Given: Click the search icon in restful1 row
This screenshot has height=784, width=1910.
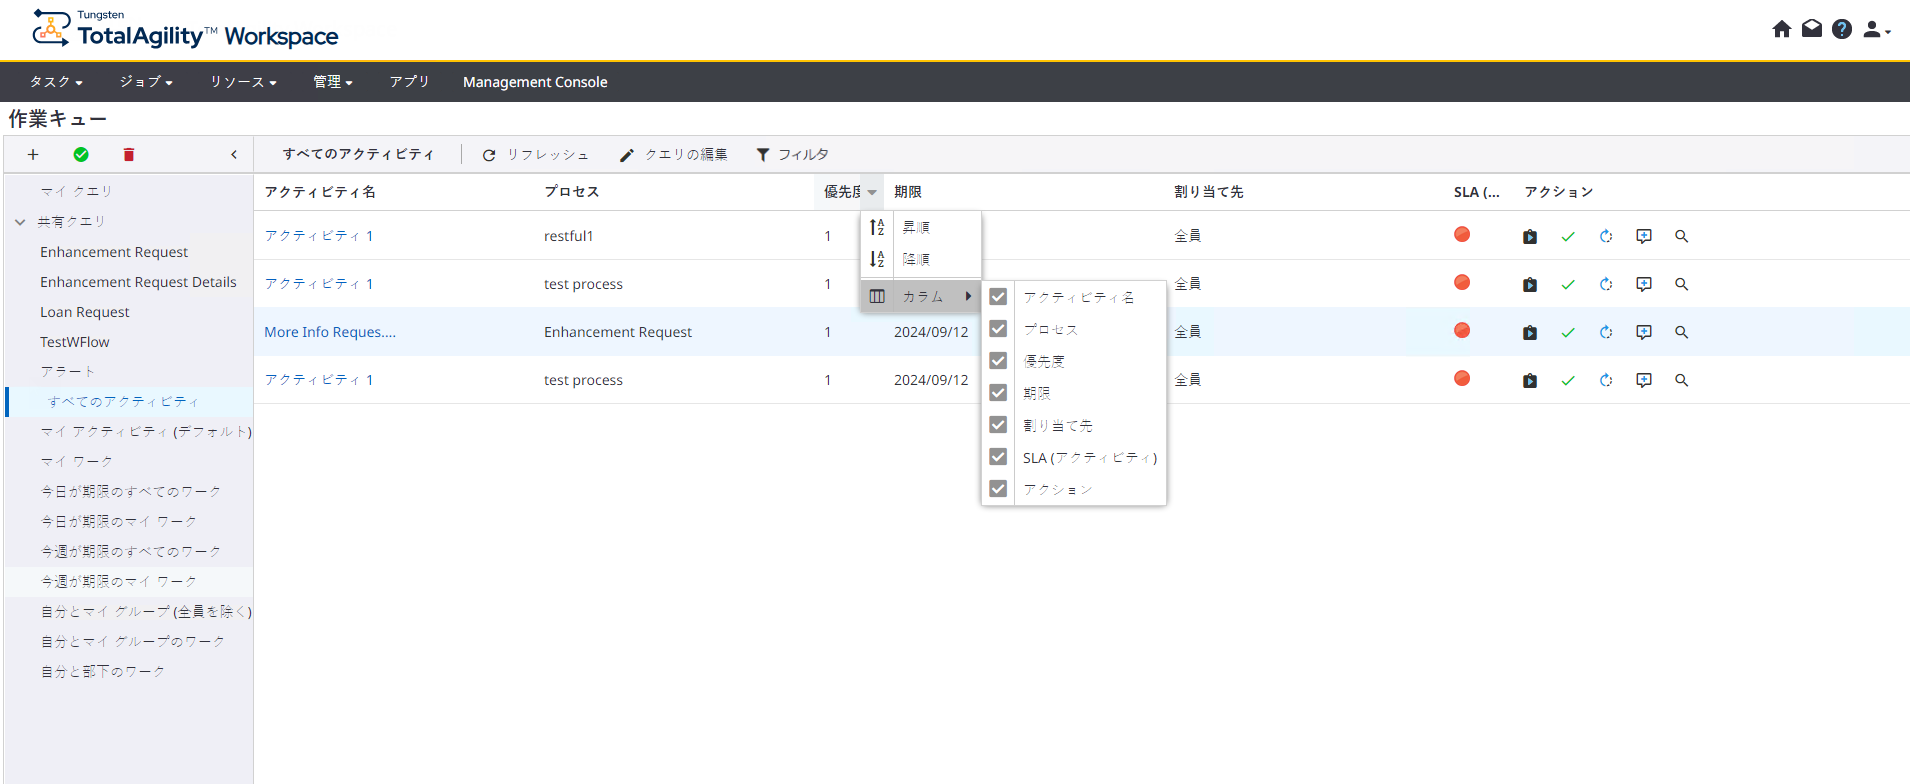Looking at the screenshot, I should [1681, 237].
